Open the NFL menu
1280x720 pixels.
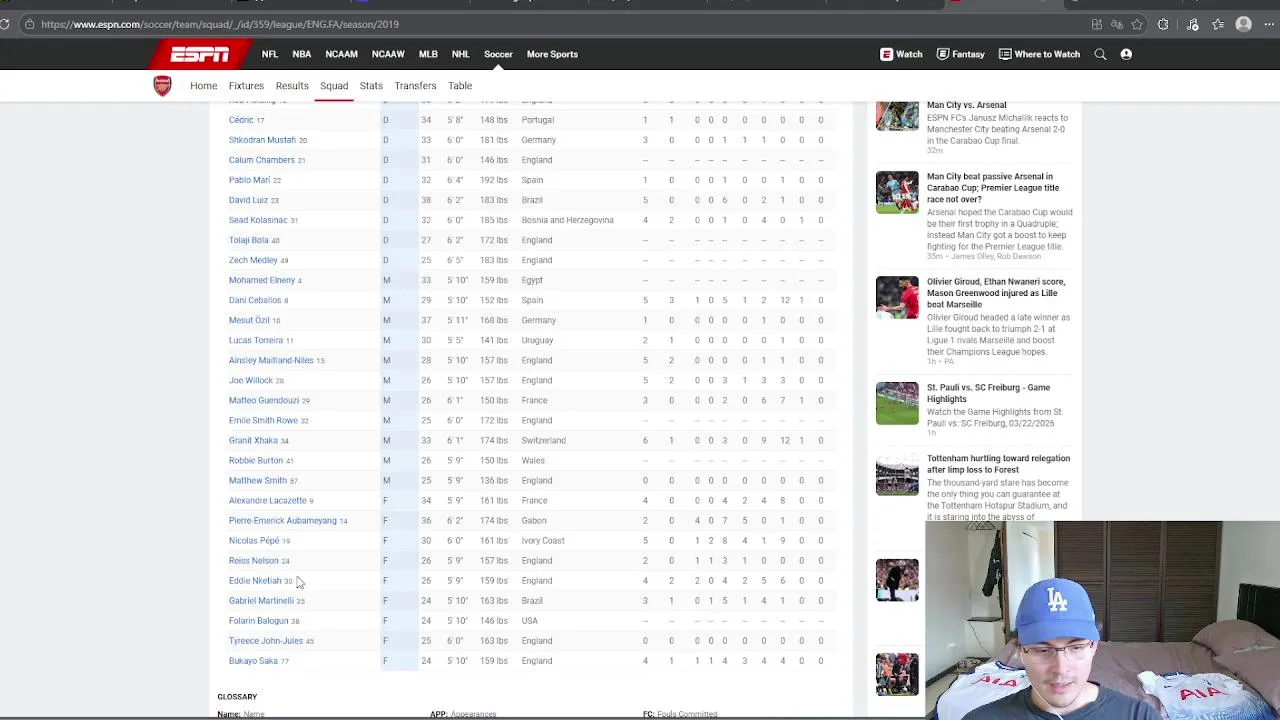[270, 54]
